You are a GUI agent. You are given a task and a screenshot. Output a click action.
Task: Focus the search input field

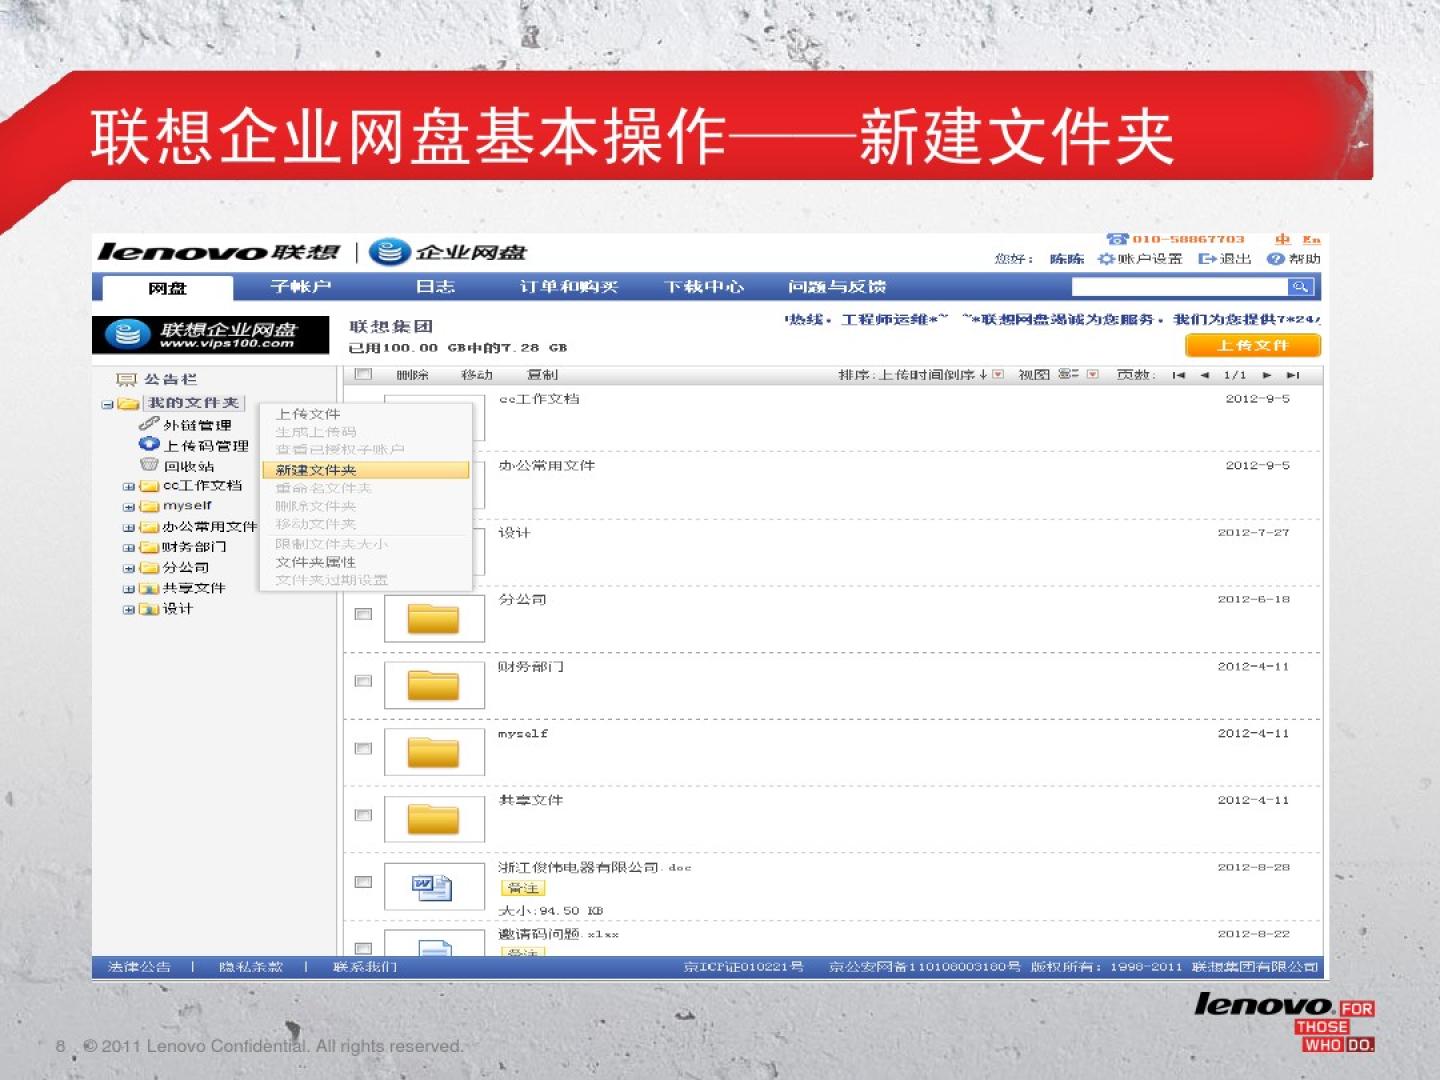pyautogui.click(x=1178, y=287)
